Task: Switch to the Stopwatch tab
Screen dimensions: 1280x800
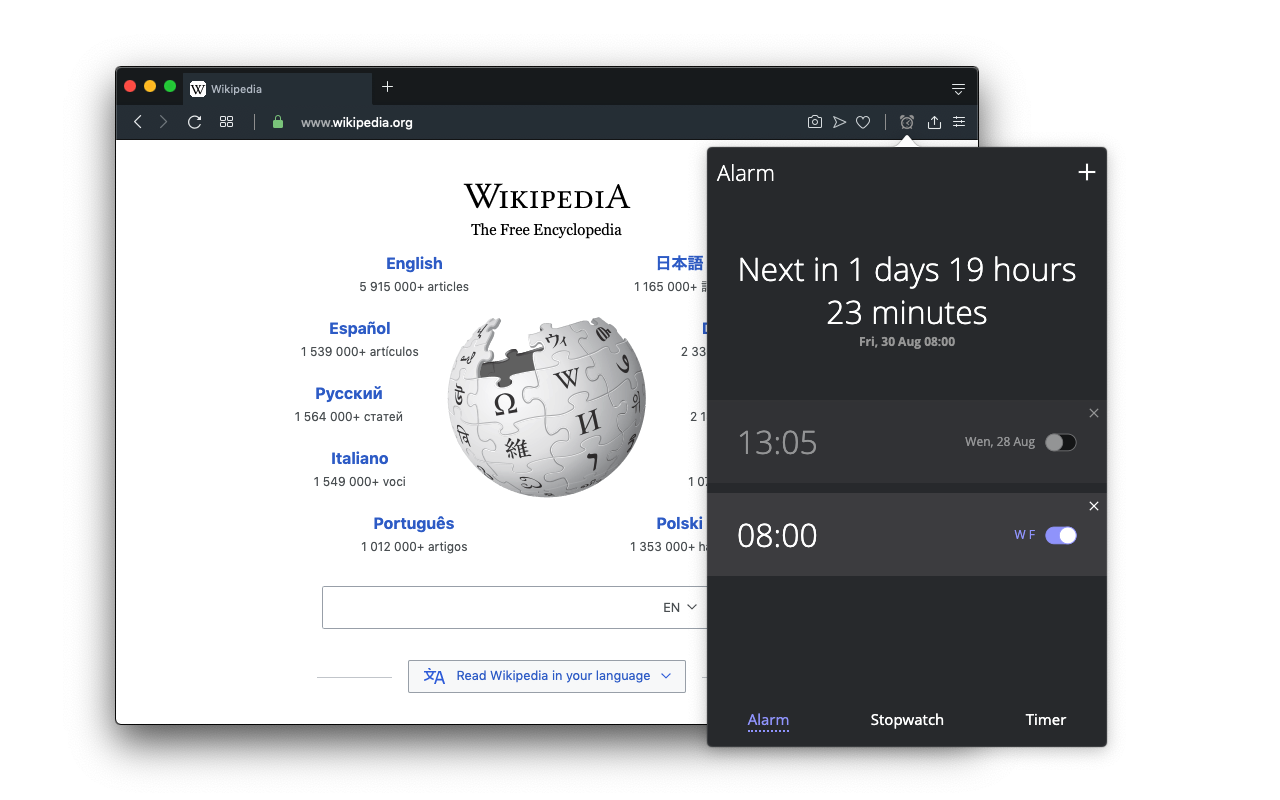Action: coord(907,720)
